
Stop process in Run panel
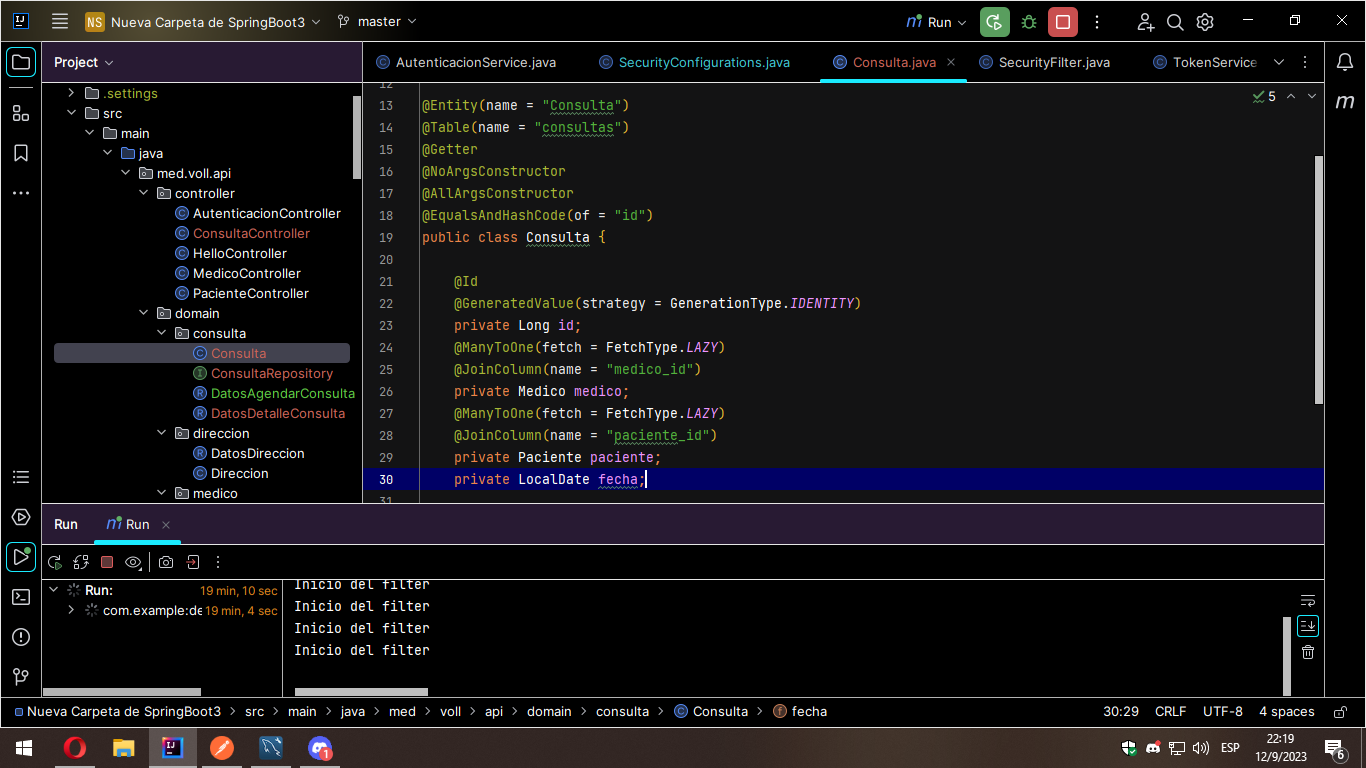107,562
